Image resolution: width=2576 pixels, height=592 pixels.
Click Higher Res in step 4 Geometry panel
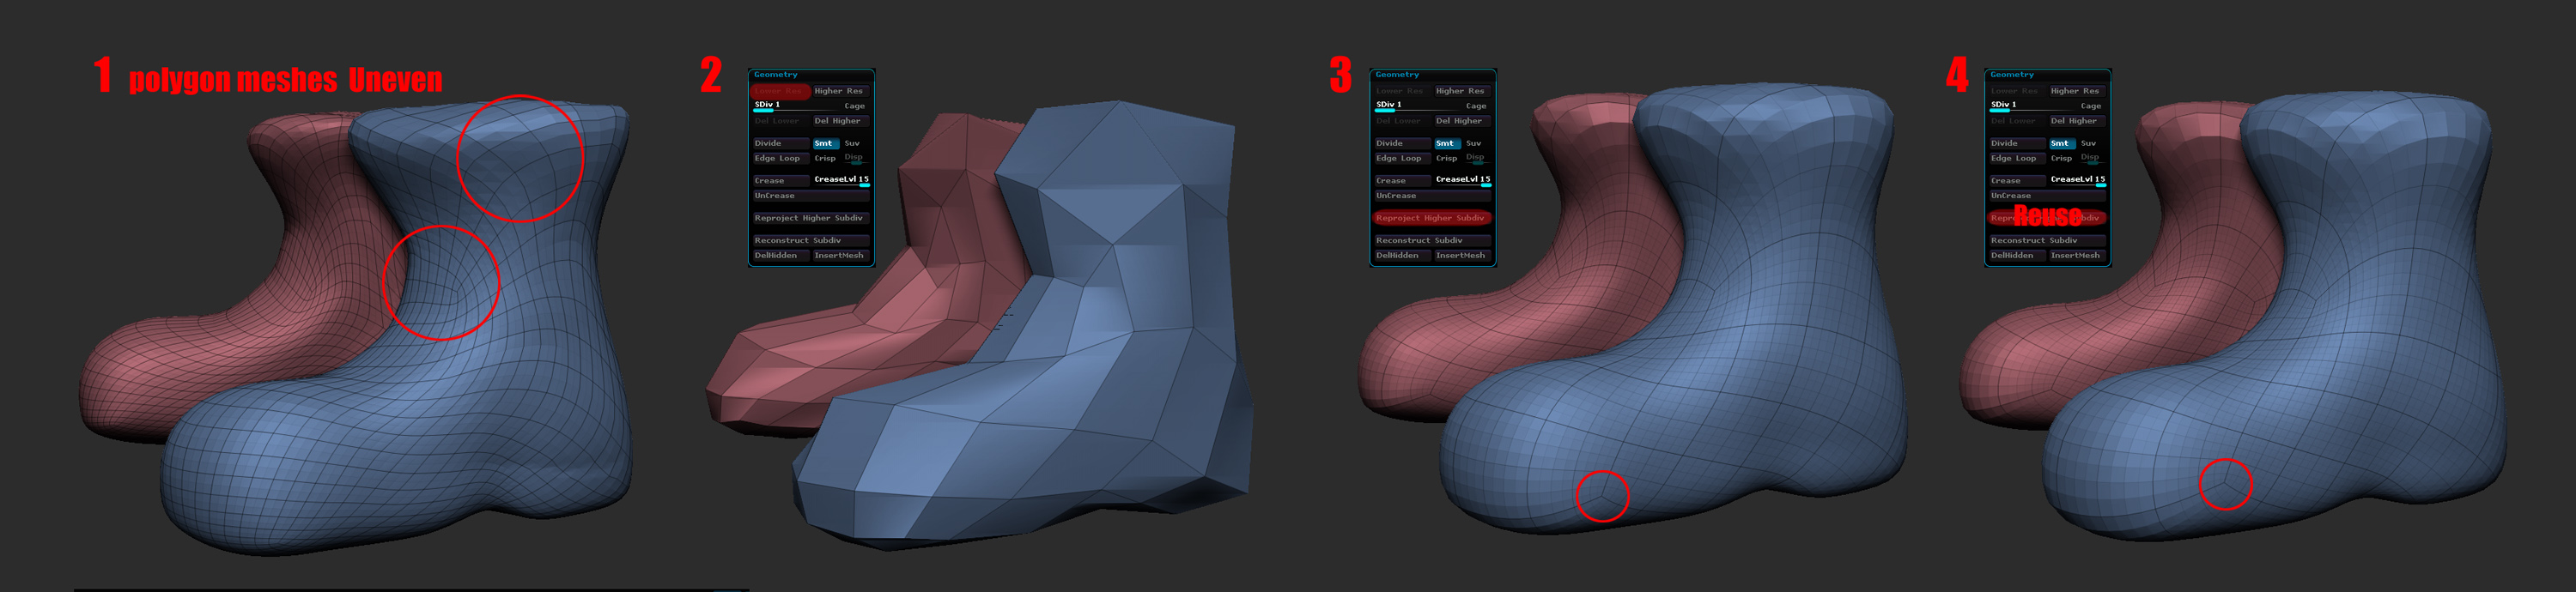click(2078, 91)
